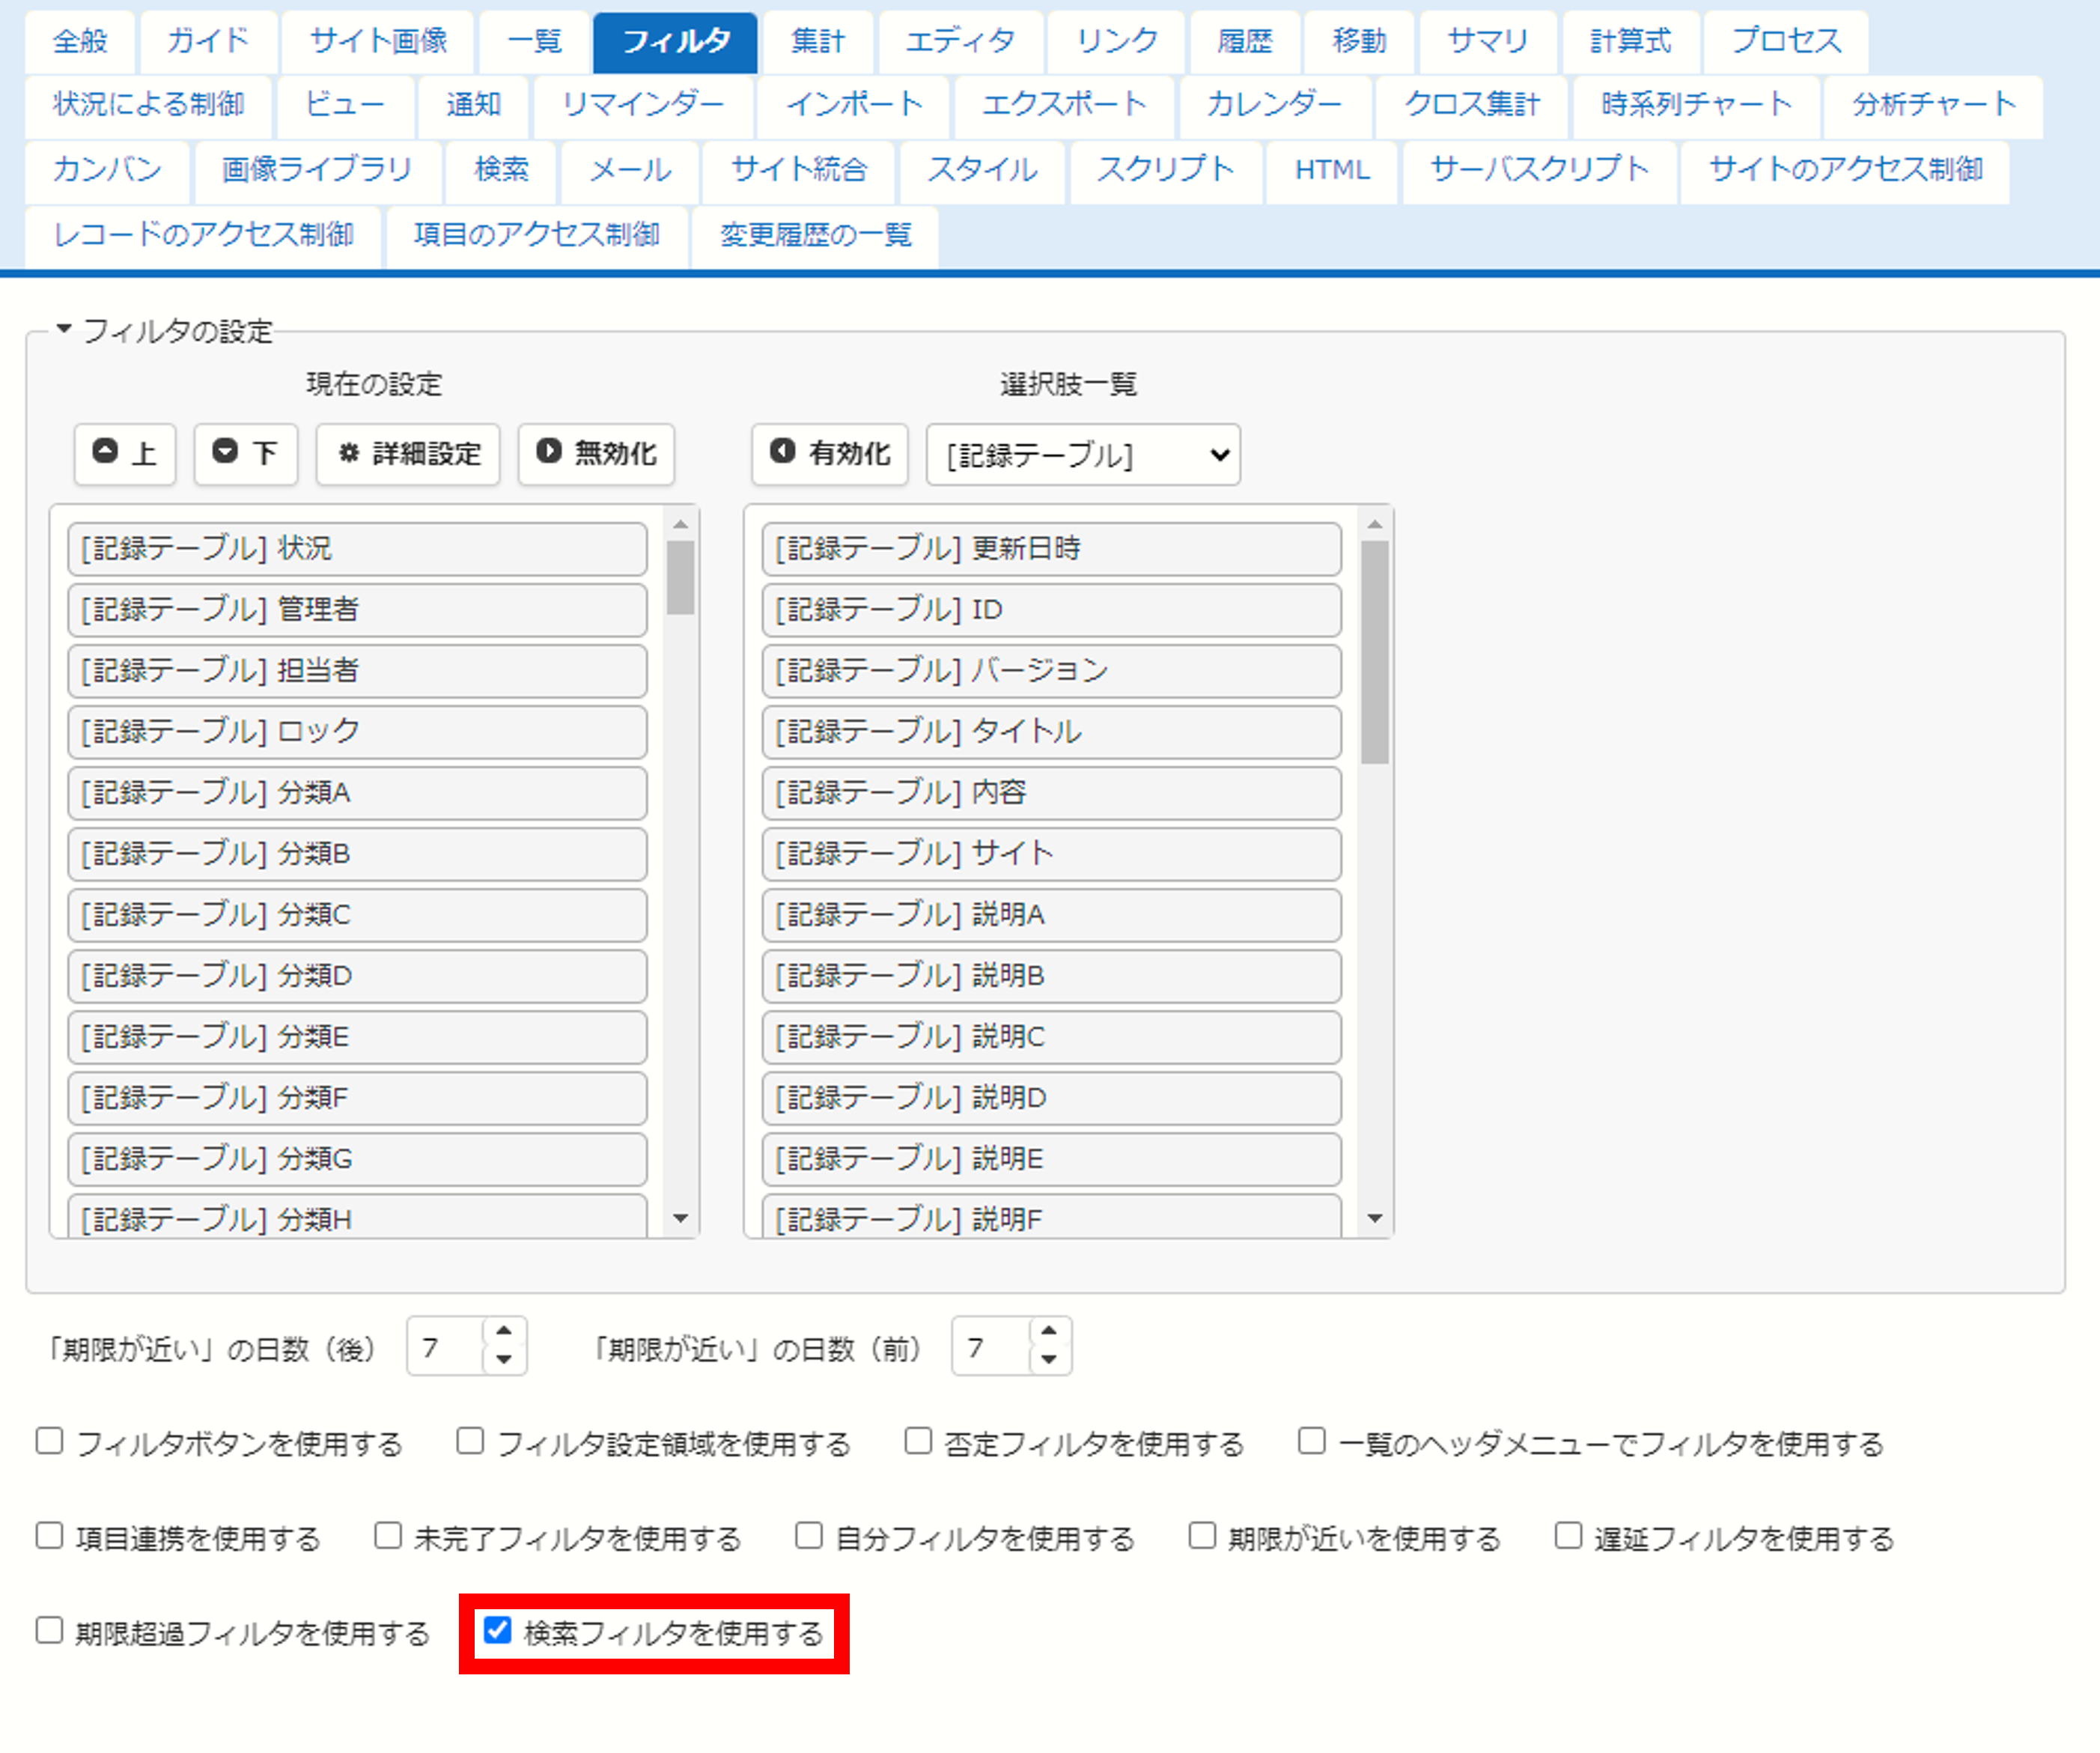Select [記録テーブル] 担当者 item
2100x1753 pixels.
(x=357, y=671)
